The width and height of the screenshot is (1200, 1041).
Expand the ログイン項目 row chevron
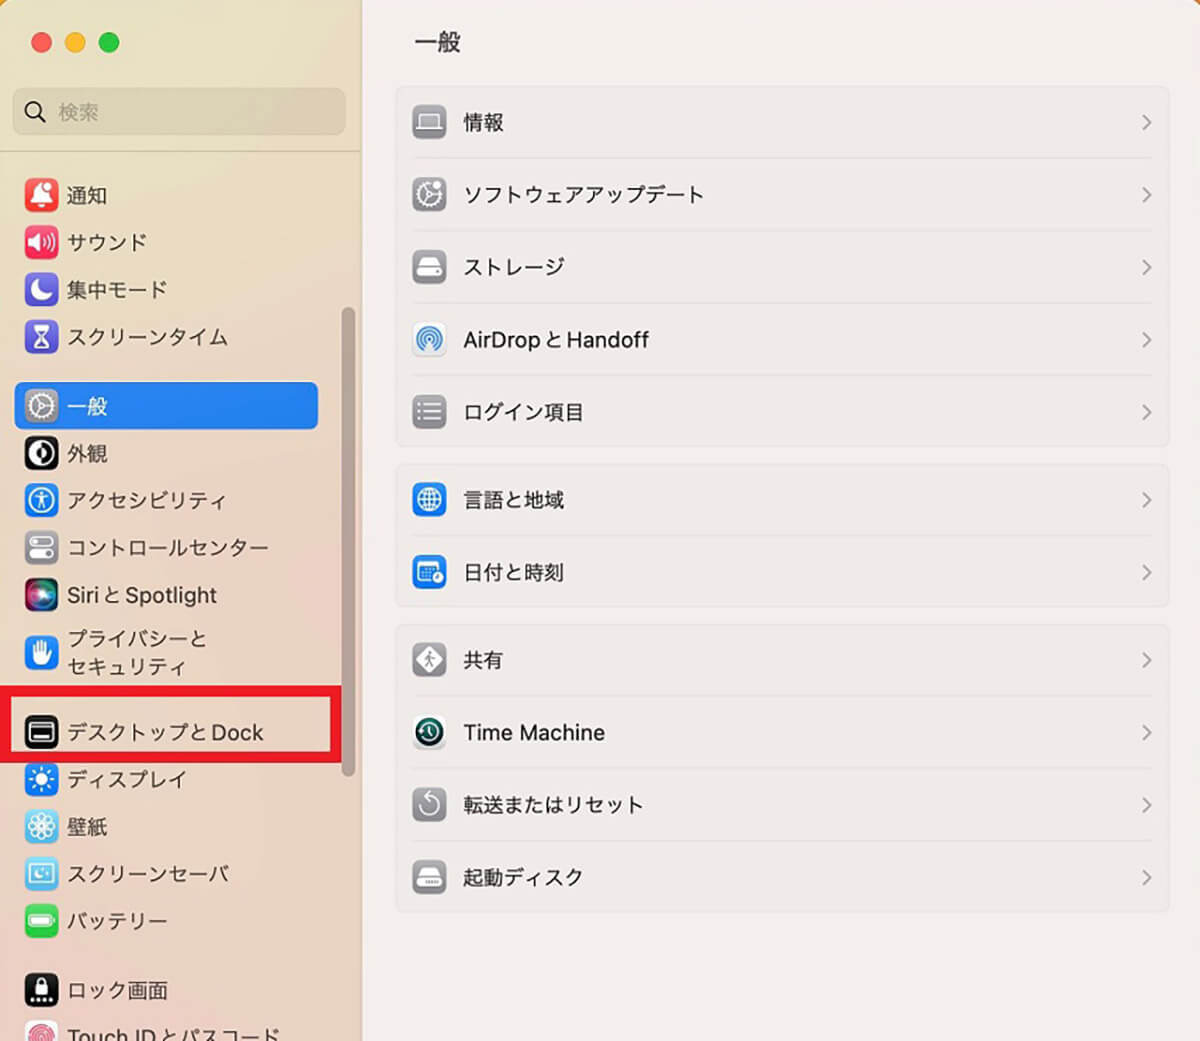tap(1146, 412)
